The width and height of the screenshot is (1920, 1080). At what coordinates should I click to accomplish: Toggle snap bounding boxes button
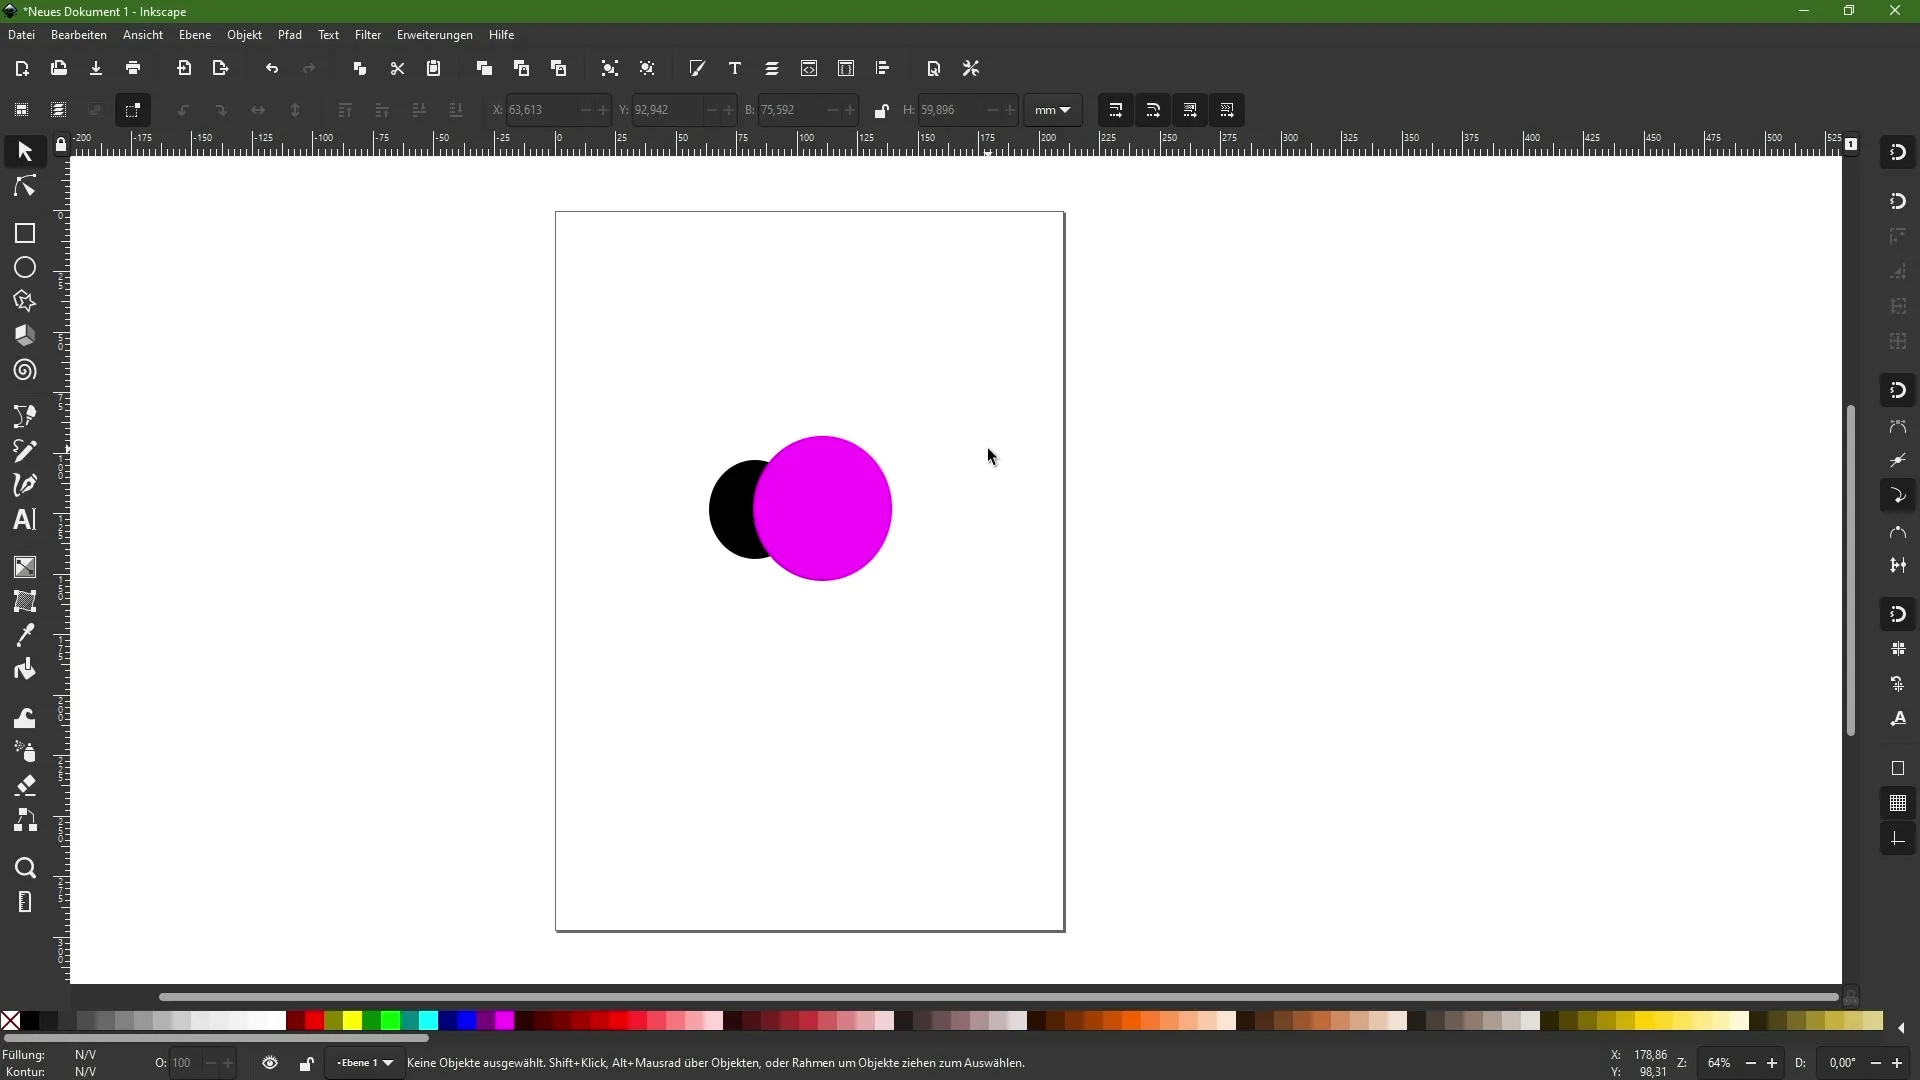(x=1898, y=202)
